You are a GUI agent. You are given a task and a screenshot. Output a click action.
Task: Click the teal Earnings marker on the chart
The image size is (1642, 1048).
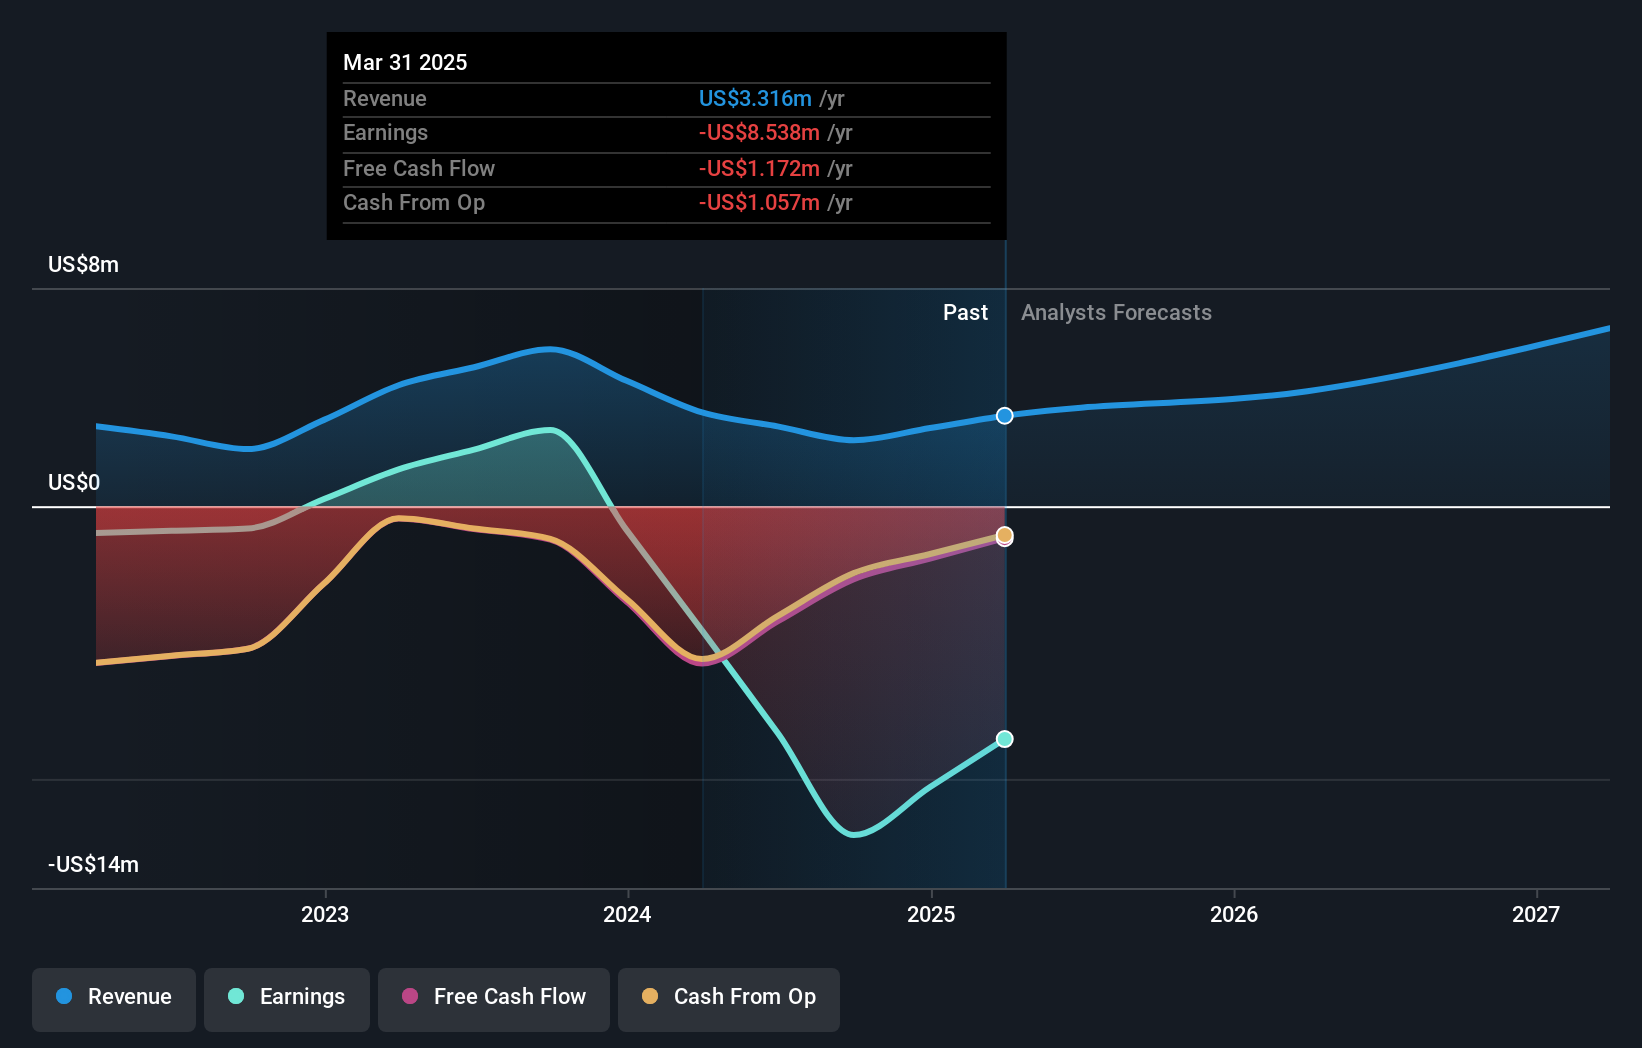[x=1004, y=739]
